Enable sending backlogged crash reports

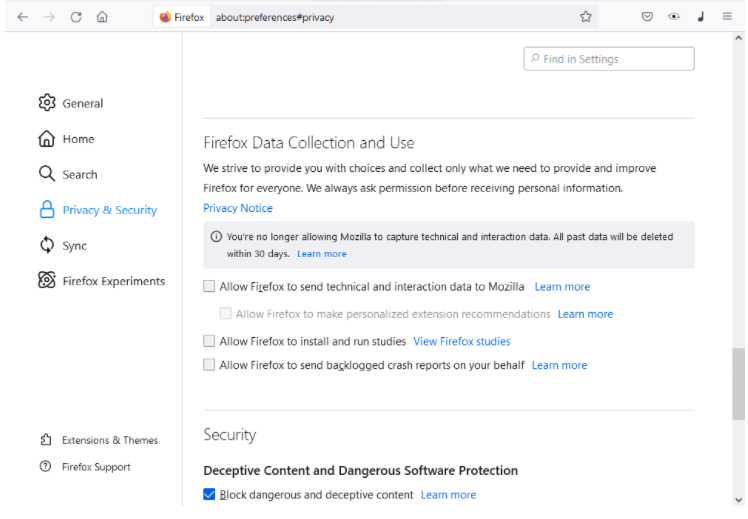pyautogui.click(x=209, y=365)
